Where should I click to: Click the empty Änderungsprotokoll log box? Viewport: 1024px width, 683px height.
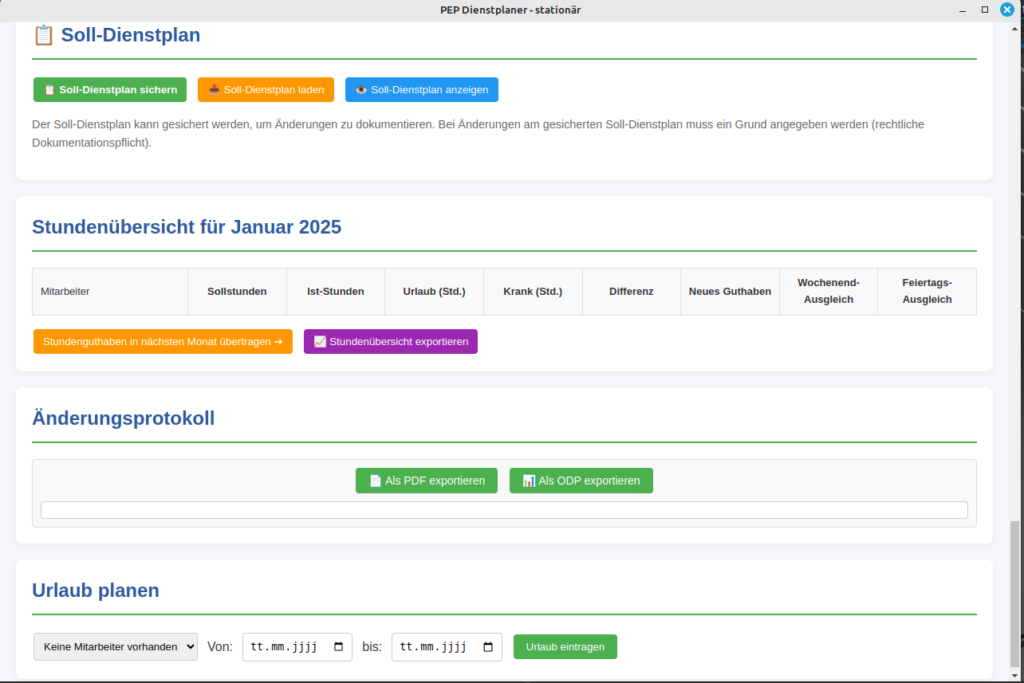click(504, 510)
